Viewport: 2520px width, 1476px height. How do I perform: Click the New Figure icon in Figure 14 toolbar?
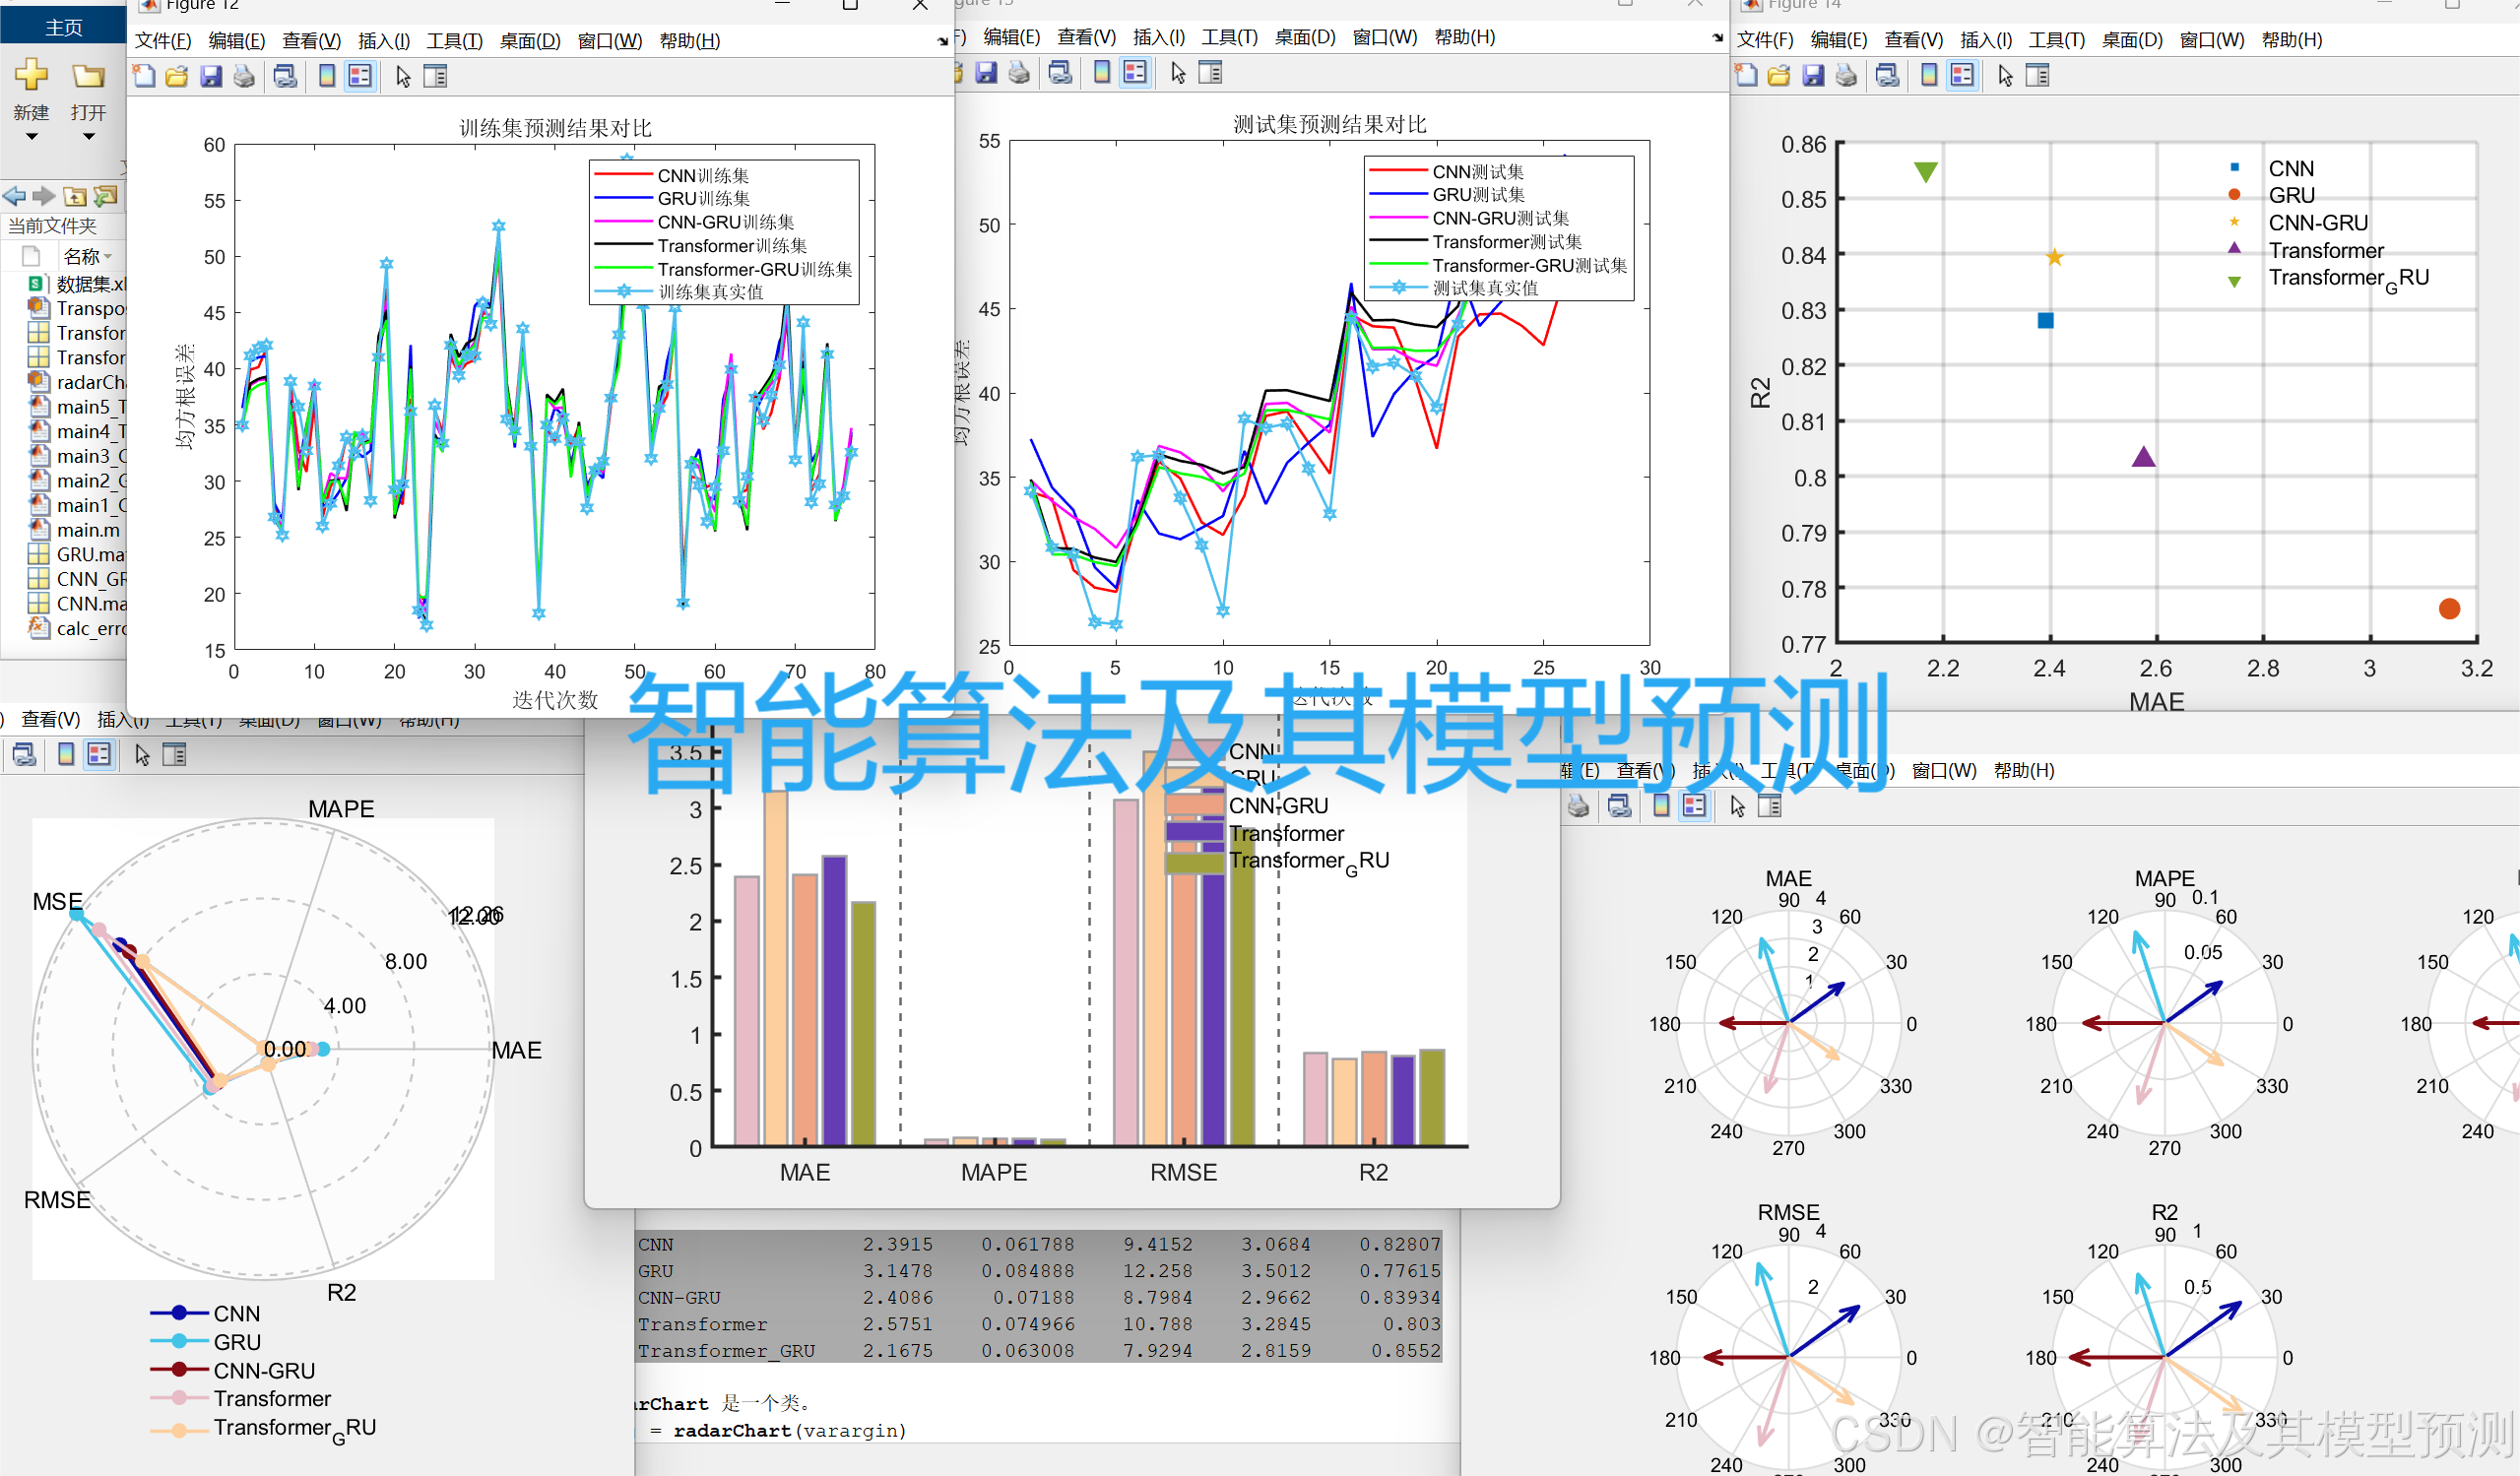(x=1745, y=75)
